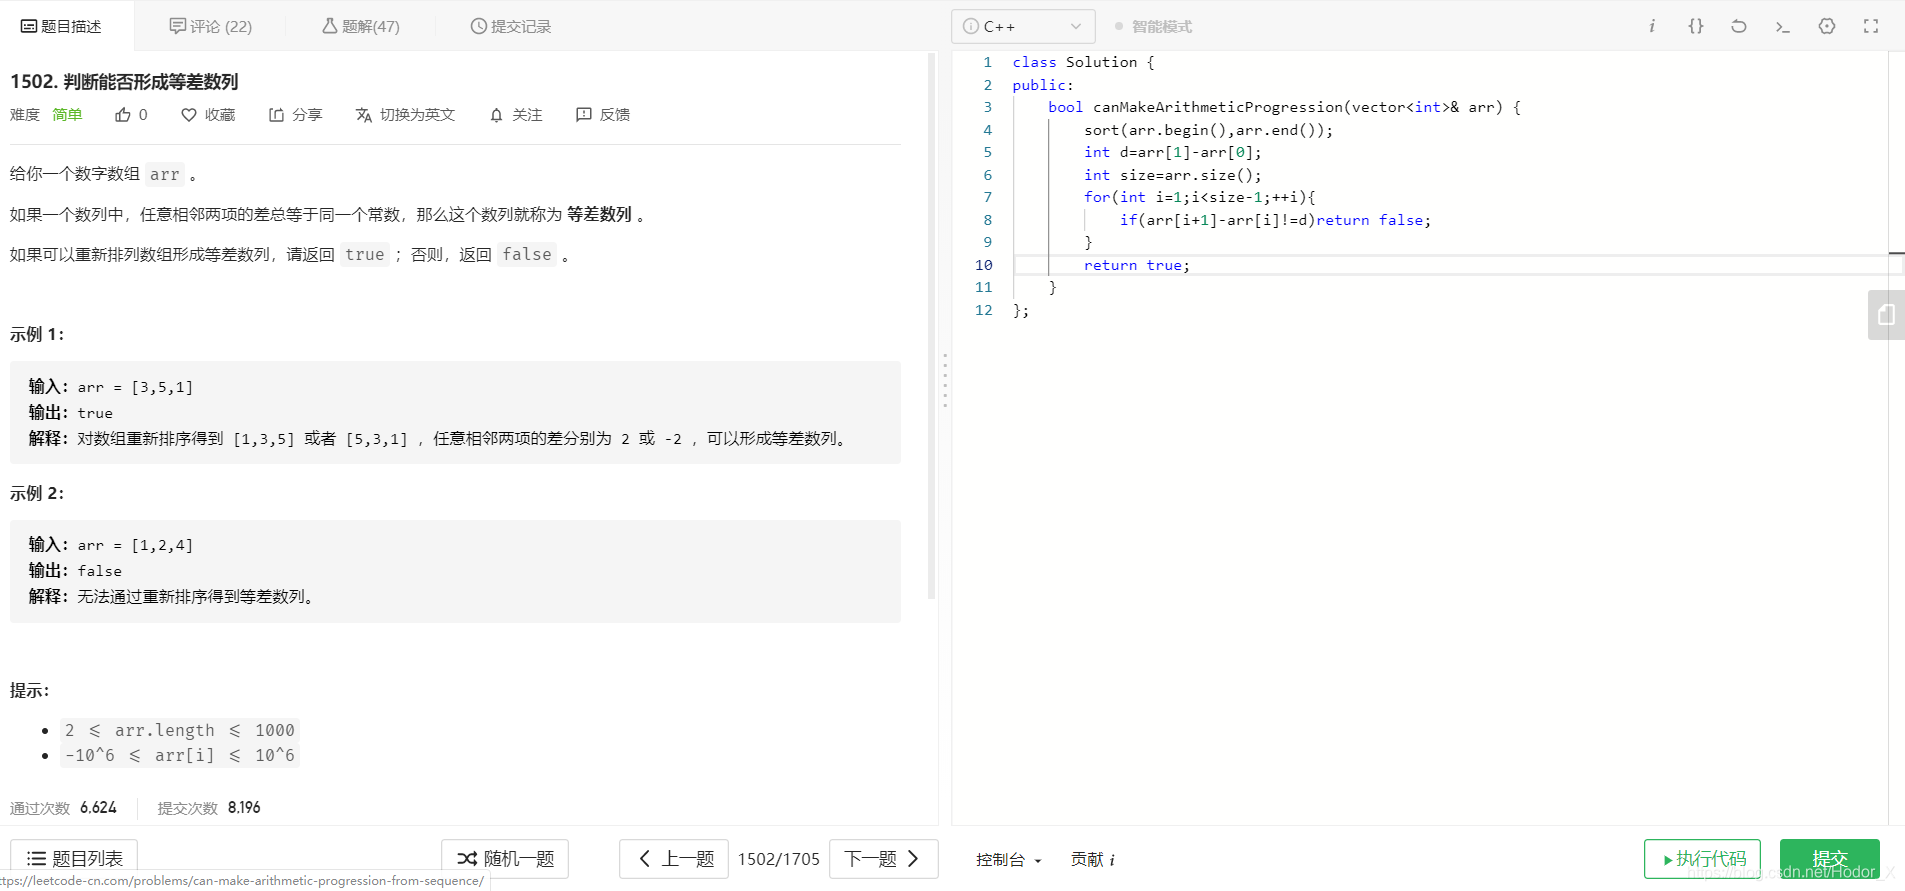The image size is (1905, 891).
Task: Click the bell 关注 follow button
Action: point(516,115)
